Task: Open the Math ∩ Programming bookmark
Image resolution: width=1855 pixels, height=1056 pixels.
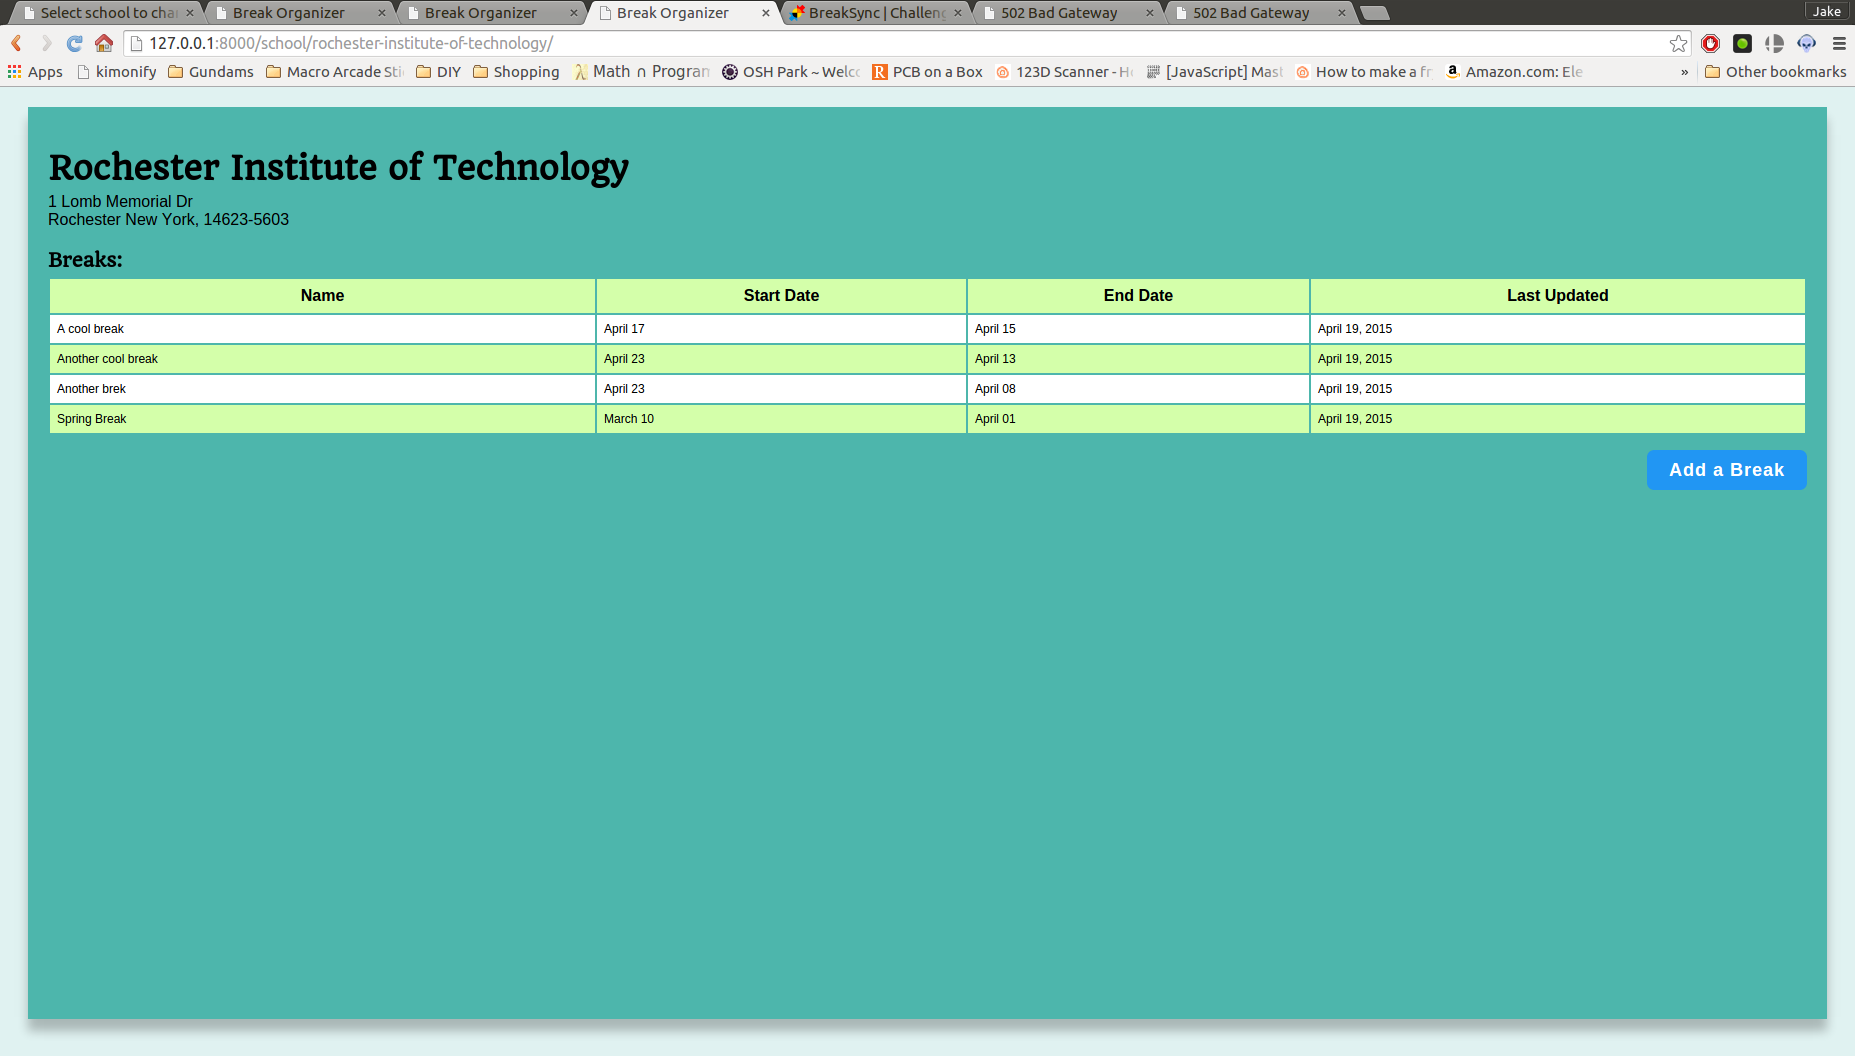Action: (641, 72)
